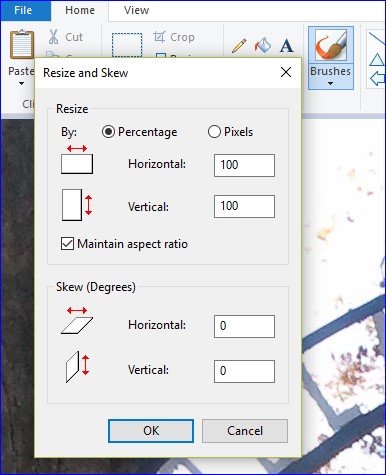The height and width of the screenshot is (475, 386).
Task: Click the Cancel button
Action: pos(245,431)
